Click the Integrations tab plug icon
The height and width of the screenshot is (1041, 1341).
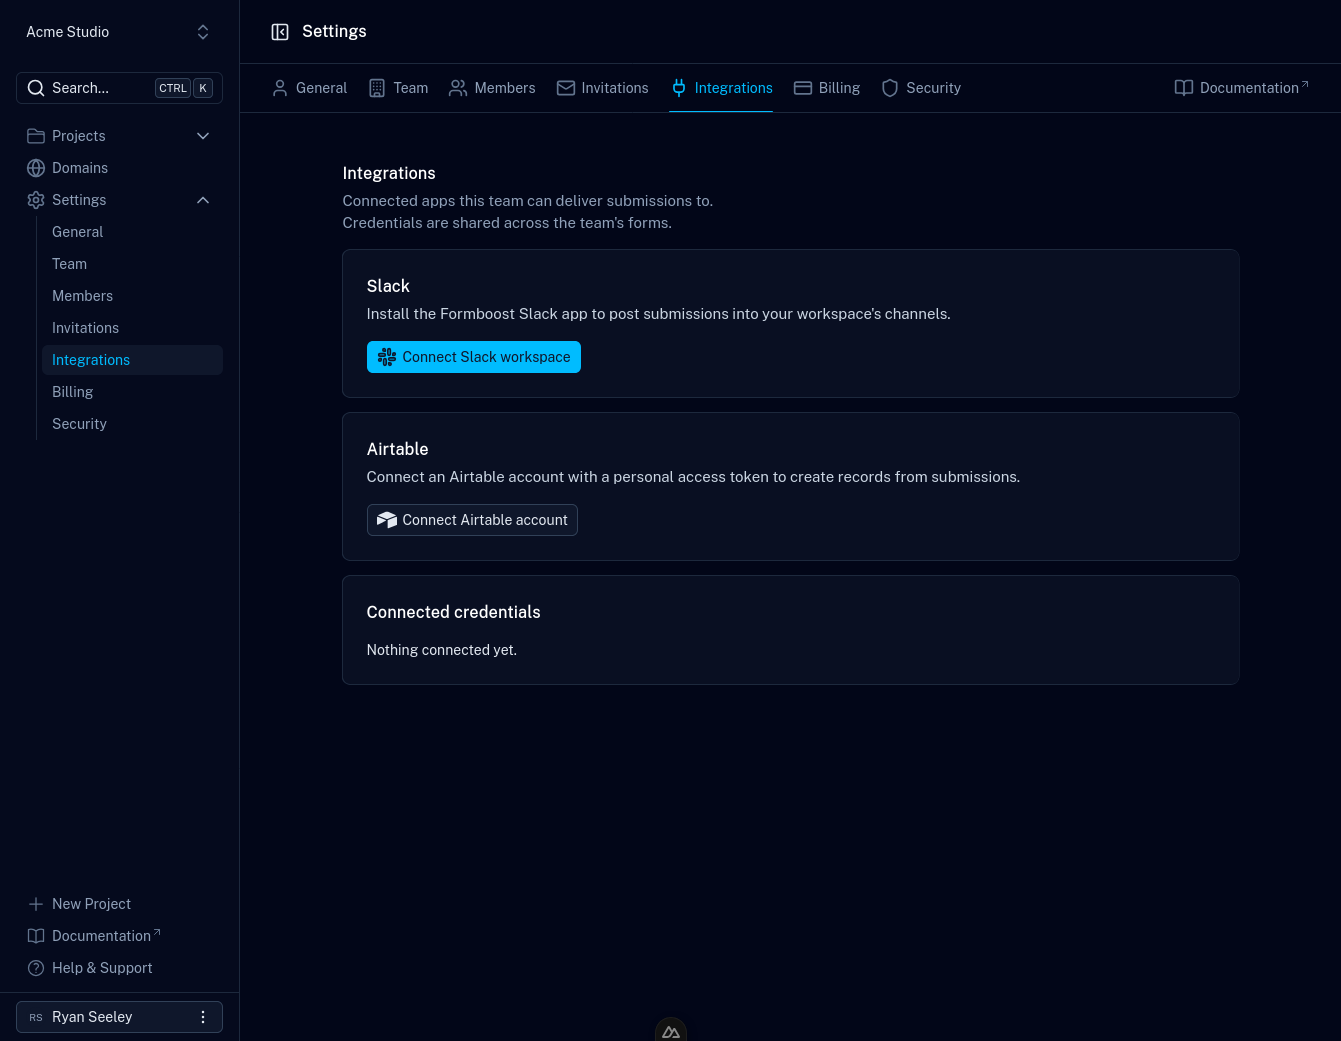point(679,88)
